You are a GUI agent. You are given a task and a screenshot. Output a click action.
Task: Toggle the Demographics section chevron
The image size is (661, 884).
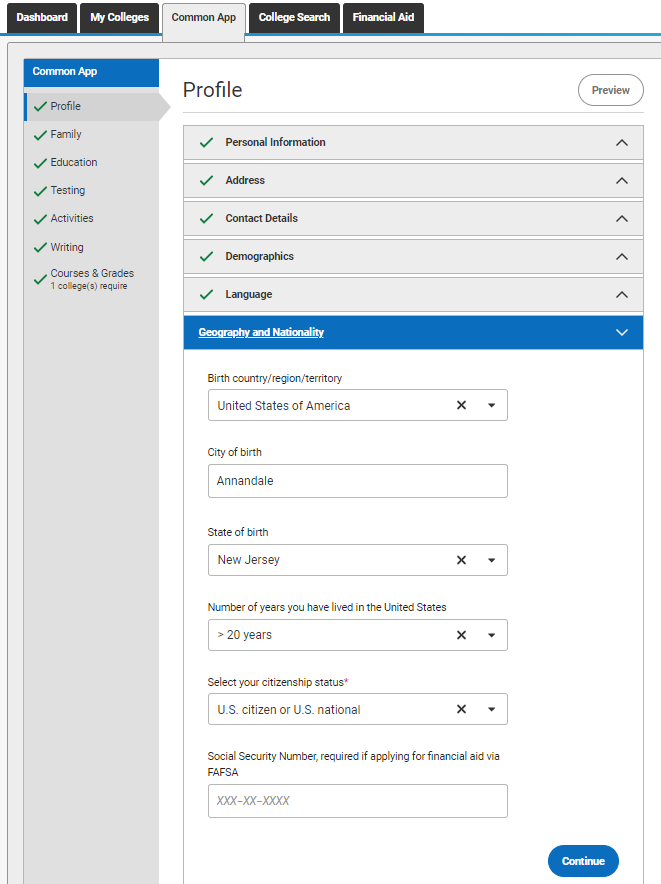click(622, 257)
